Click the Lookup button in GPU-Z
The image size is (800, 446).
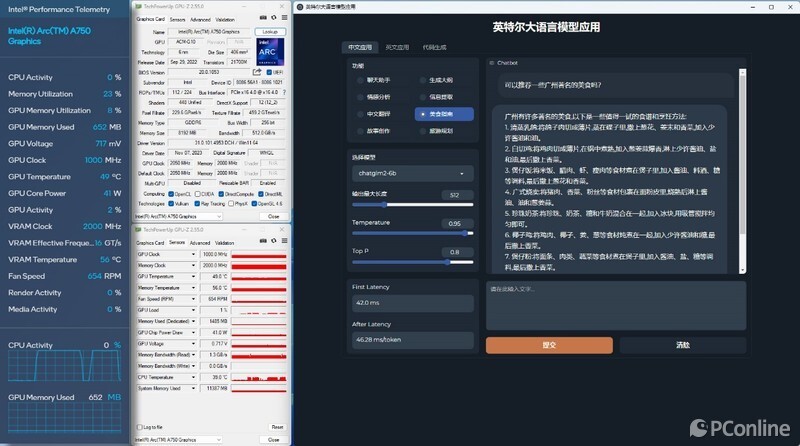pos(270,32)
